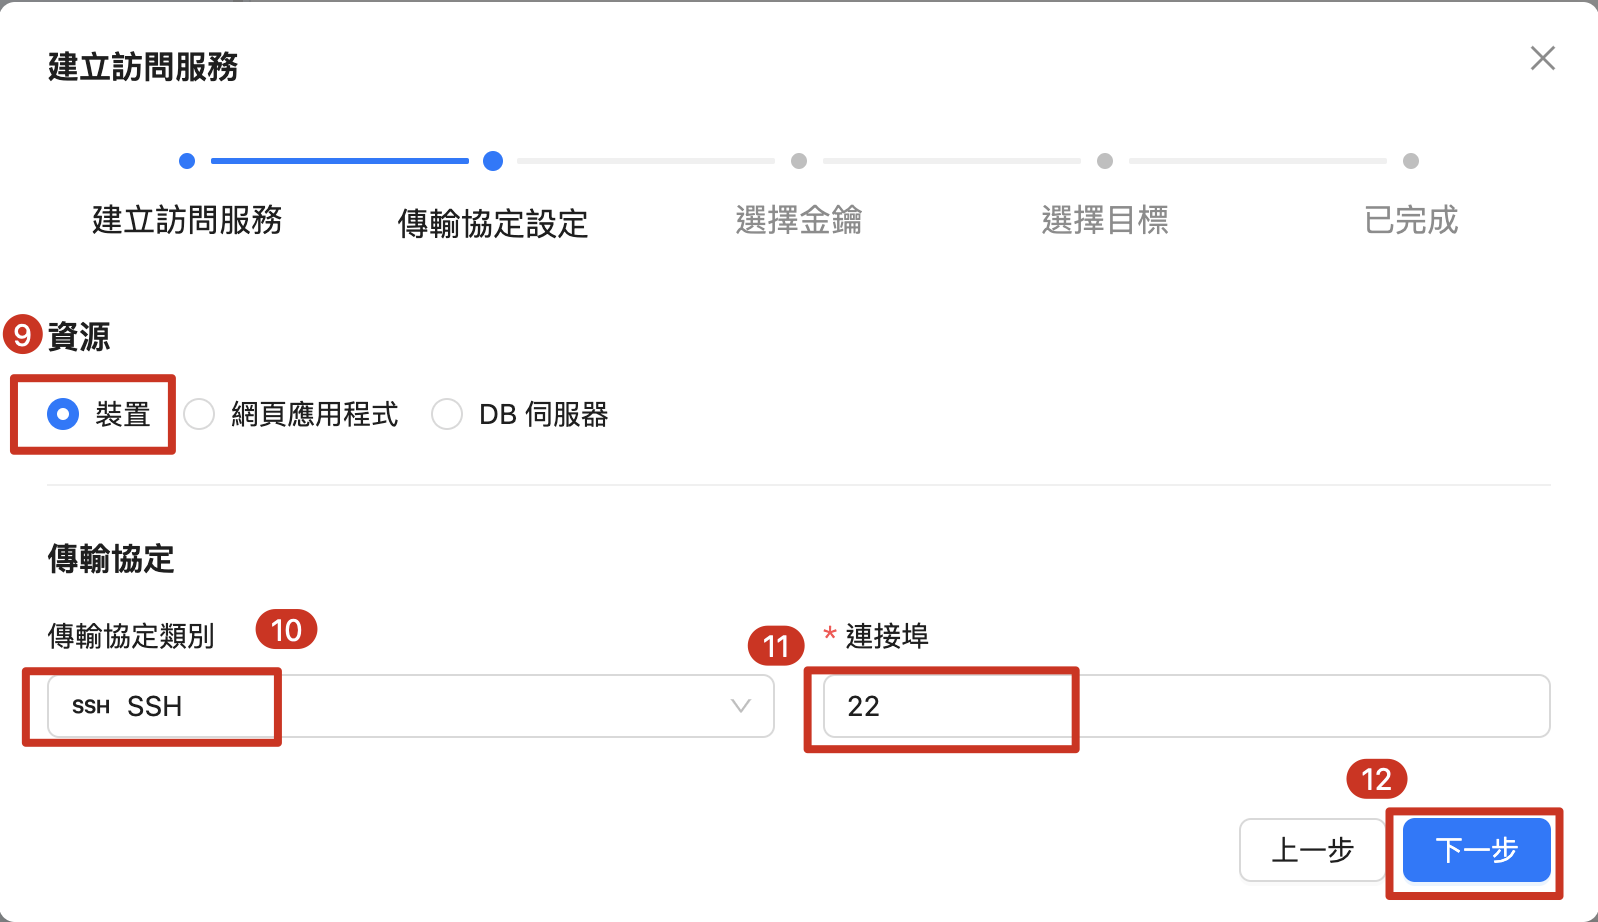Image resolution: width=1598 pixels, height=922 pixels.
Task: Close the 建立訪問服務 dialog
Action: pyautogui.click(x=1542, y=58)
